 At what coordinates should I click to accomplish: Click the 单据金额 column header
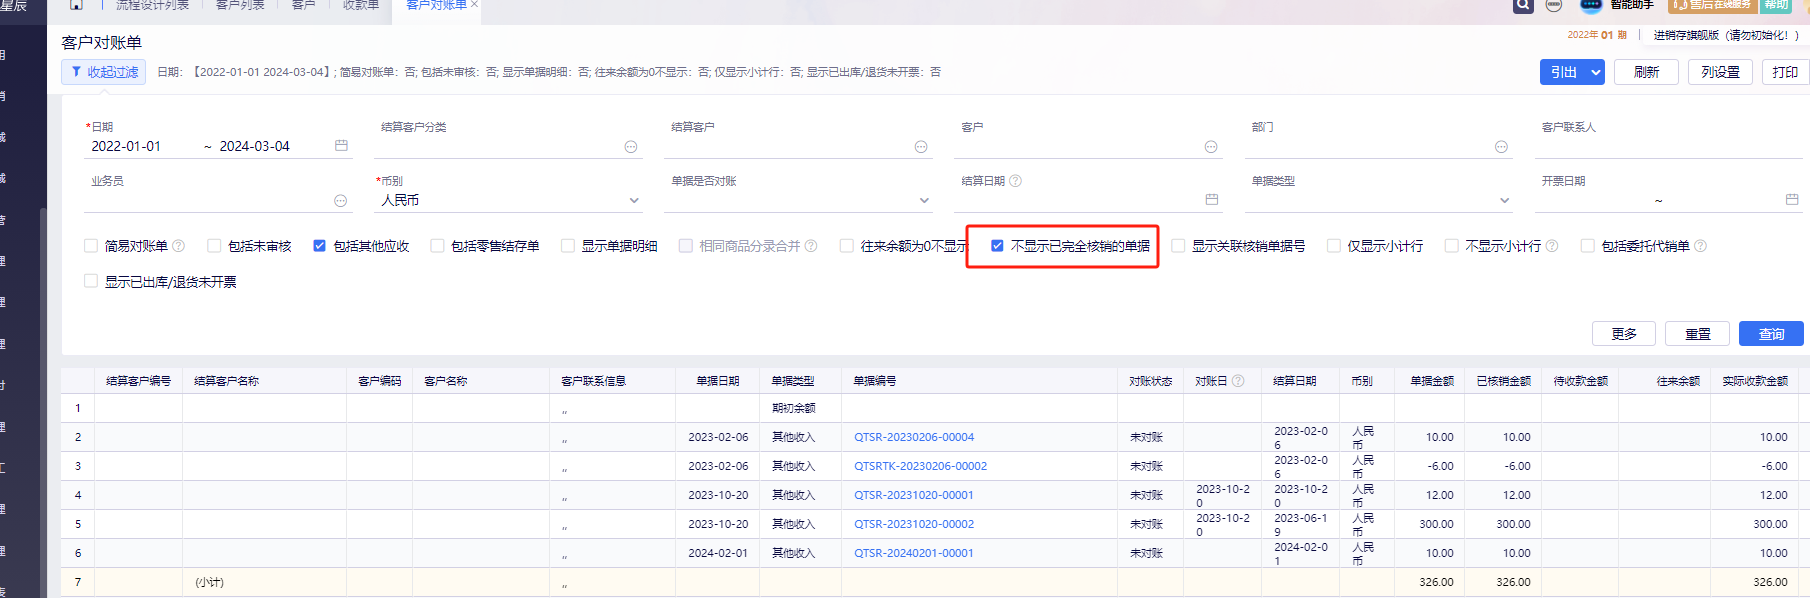point(1432,381)
